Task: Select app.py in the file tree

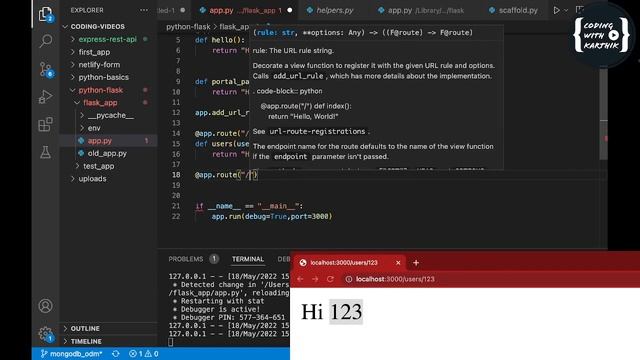Action: (x=100, y=140)
